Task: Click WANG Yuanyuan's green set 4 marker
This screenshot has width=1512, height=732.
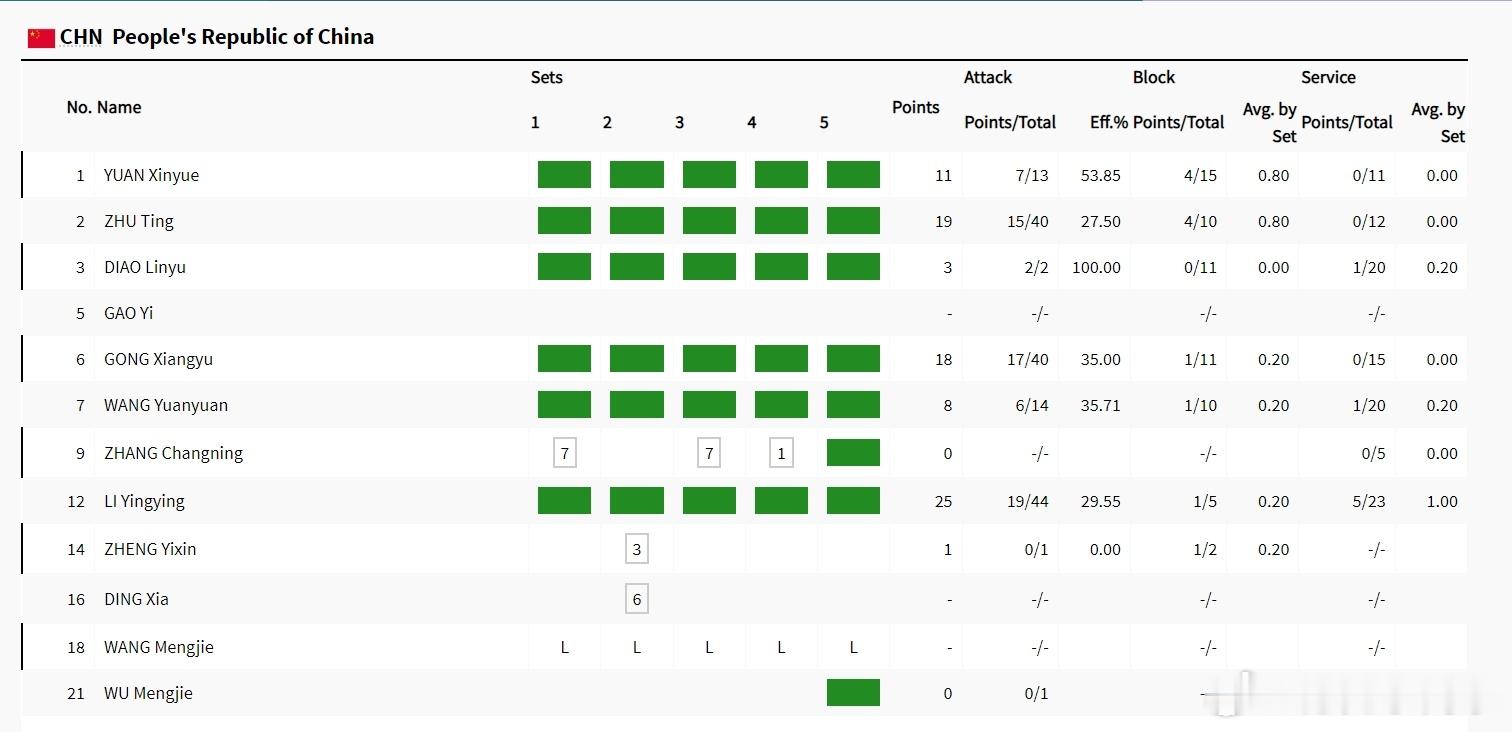Action: click(x=781, y=405)
